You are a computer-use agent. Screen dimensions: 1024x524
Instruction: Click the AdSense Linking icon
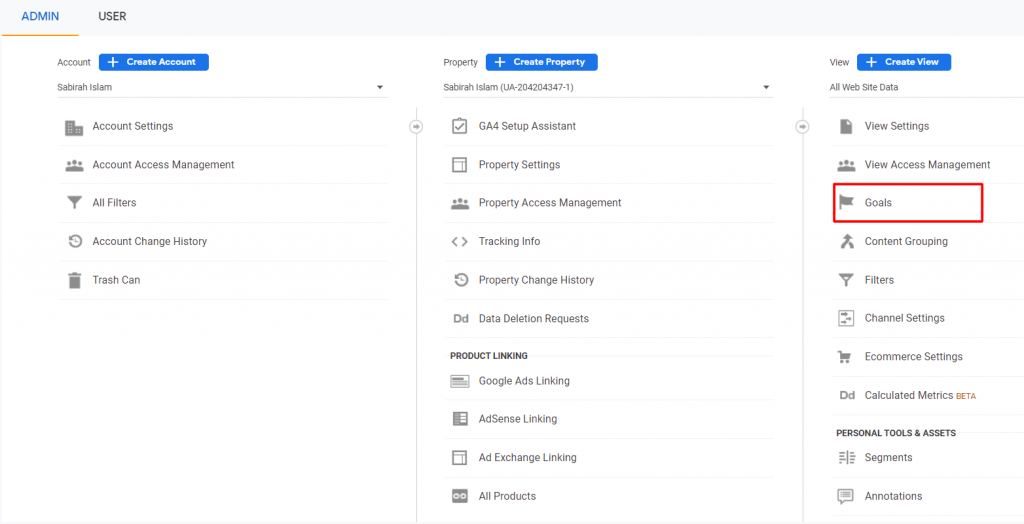pyautogui.click(x=460, y=419)
